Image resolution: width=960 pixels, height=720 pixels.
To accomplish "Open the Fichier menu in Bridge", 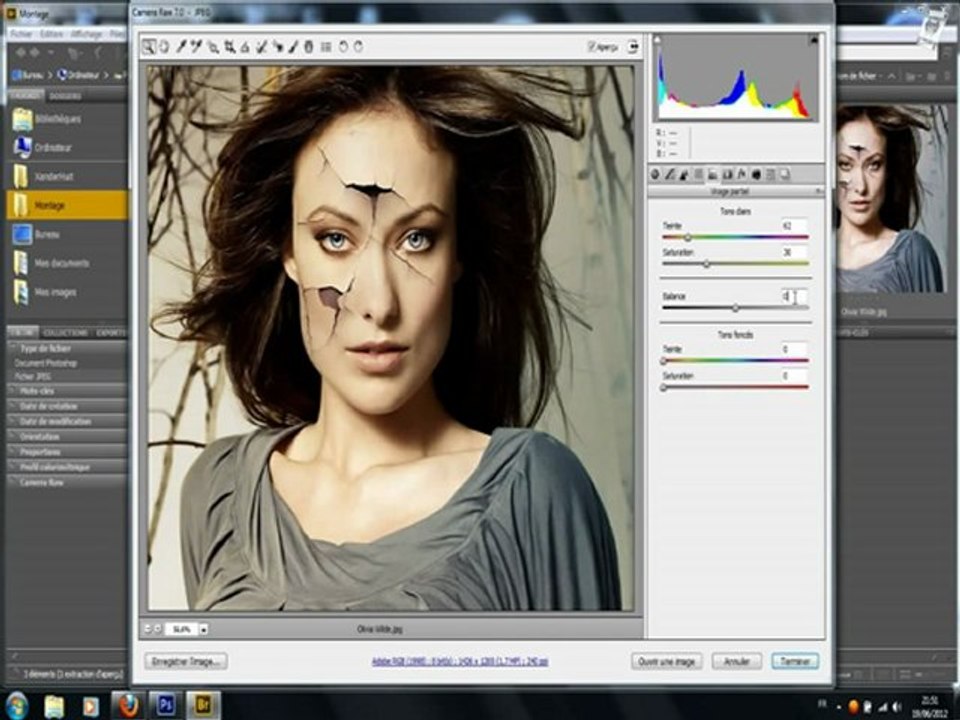I will (21, 34).
